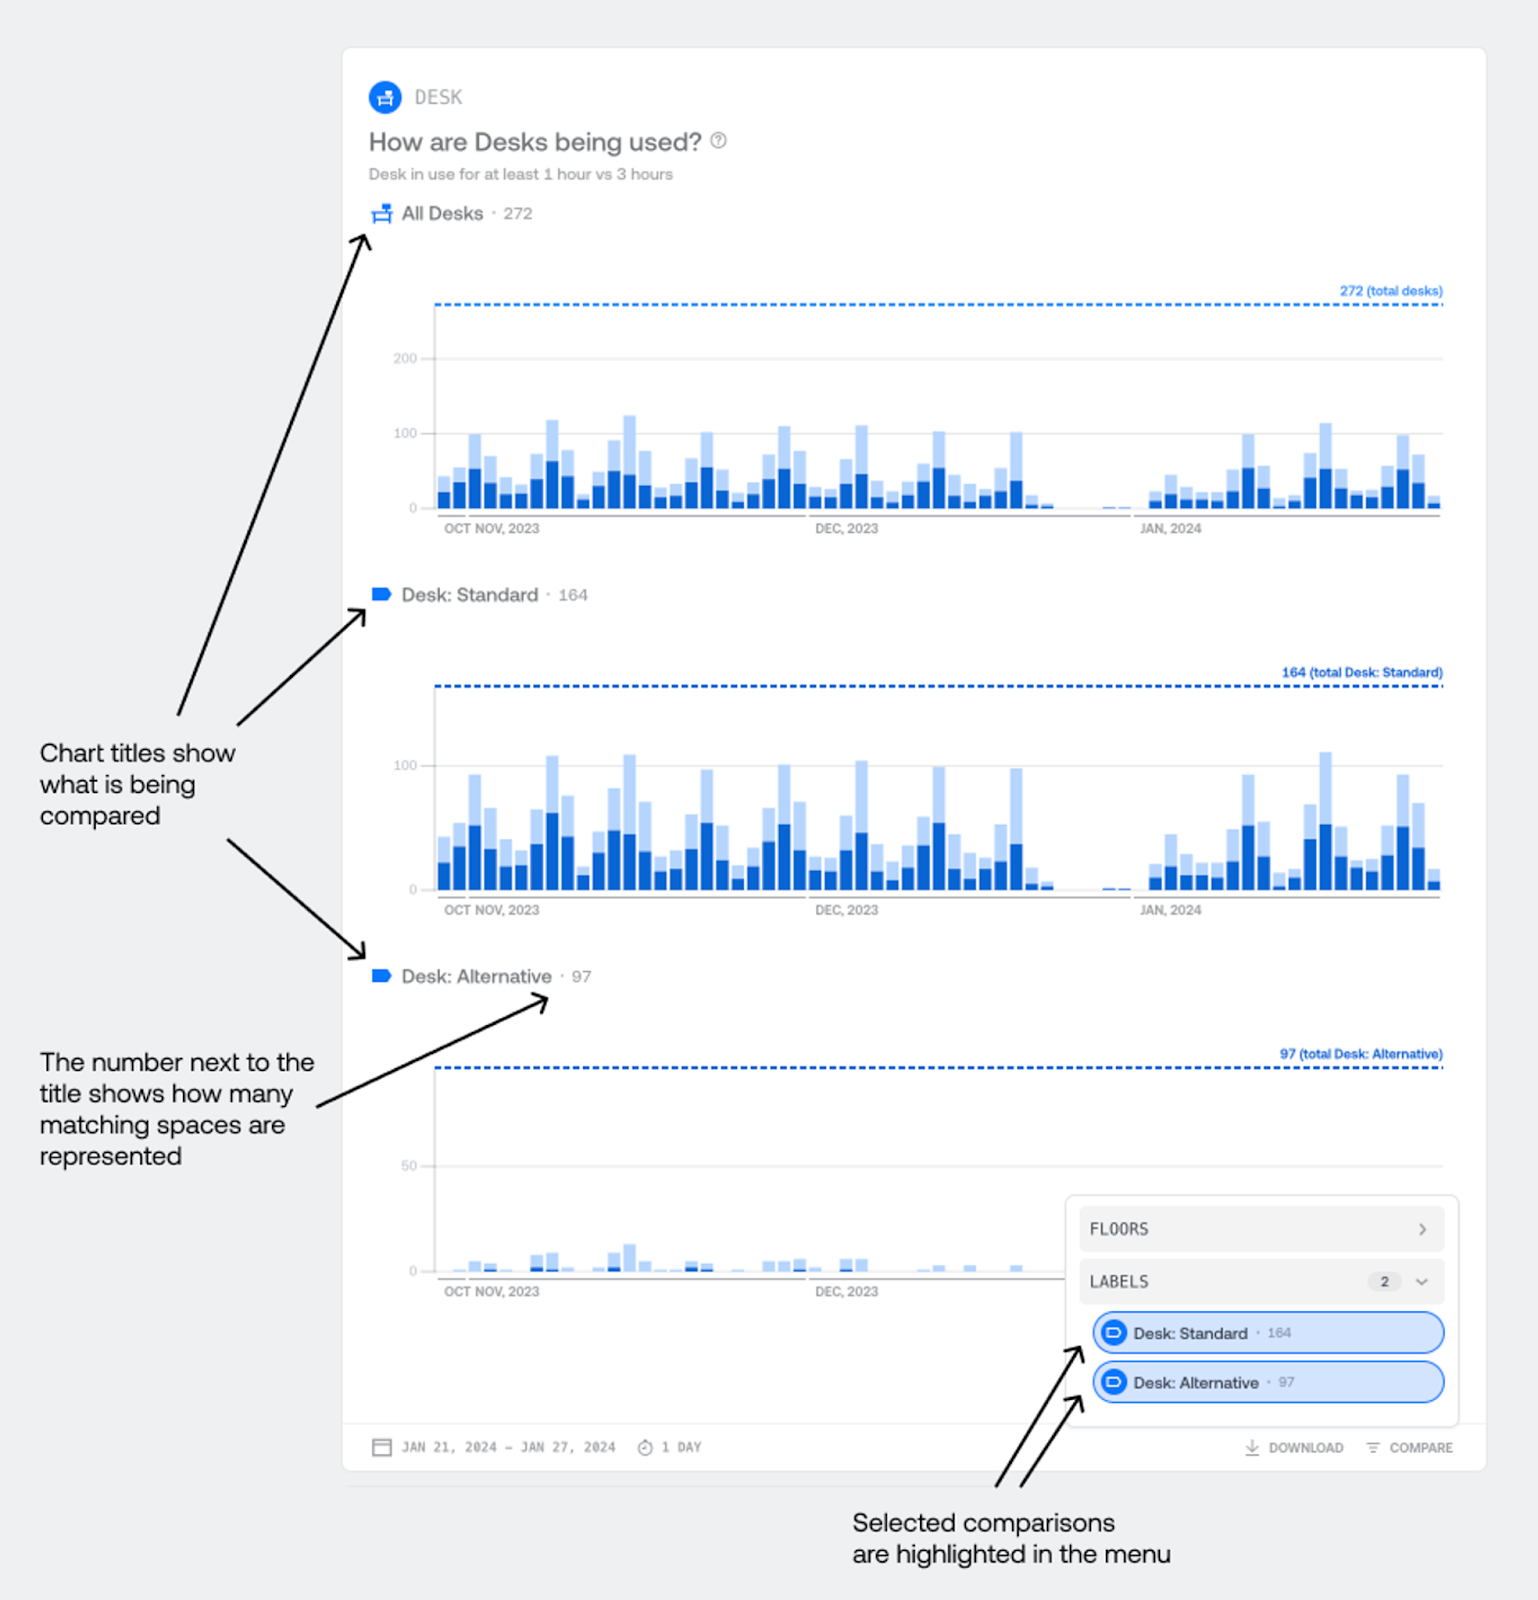Click the download icon at bottom right
Viewport: 1538px width, 1600px height.
(1252, 1447)
